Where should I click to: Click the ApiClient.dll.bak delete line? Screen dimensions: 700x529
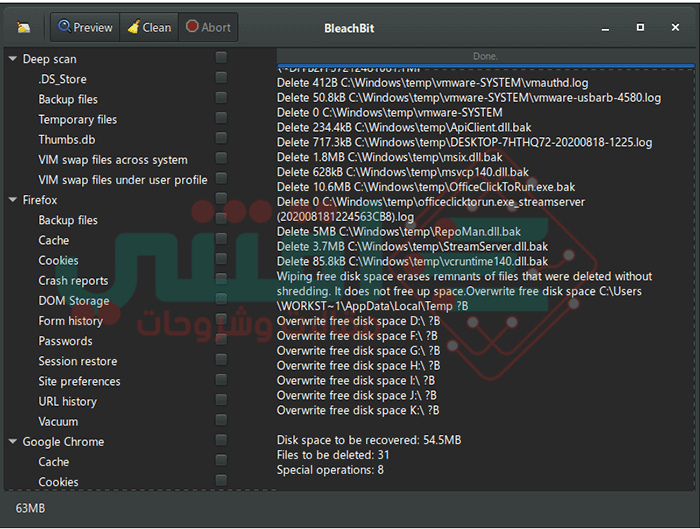coord(404,127)
